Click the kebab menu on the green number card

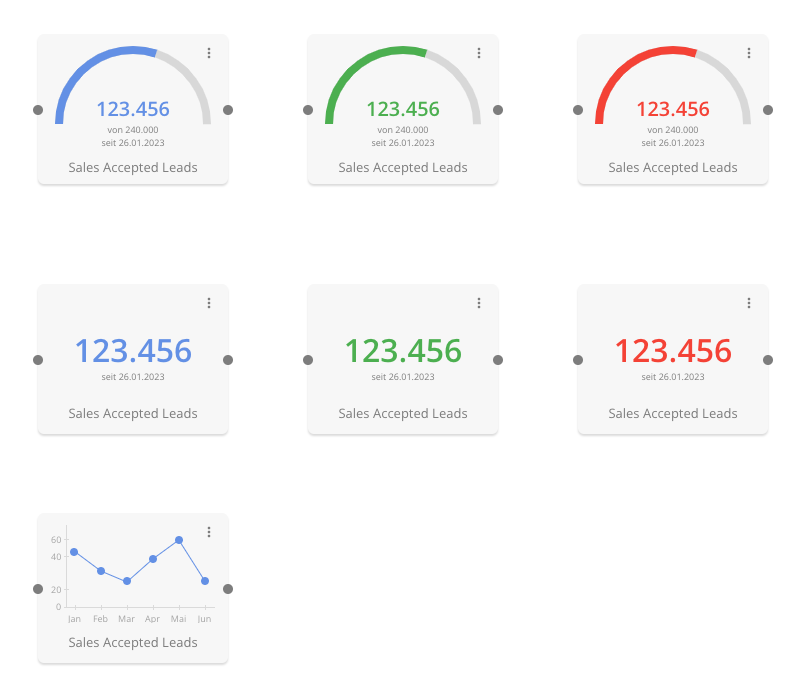pos(479,303)
